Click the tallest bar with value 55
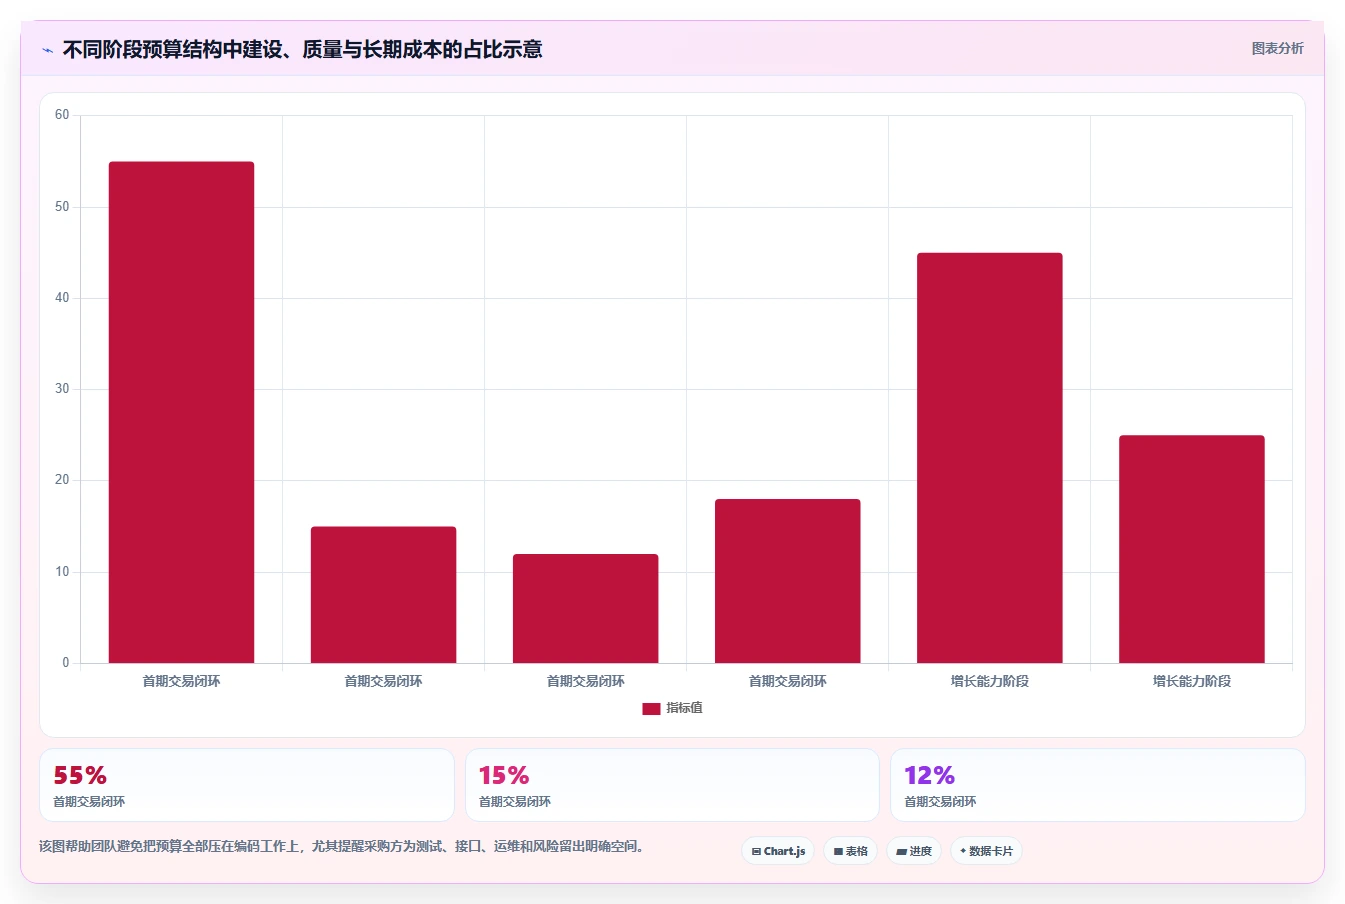1345x904 pixels. coord(181,412)
